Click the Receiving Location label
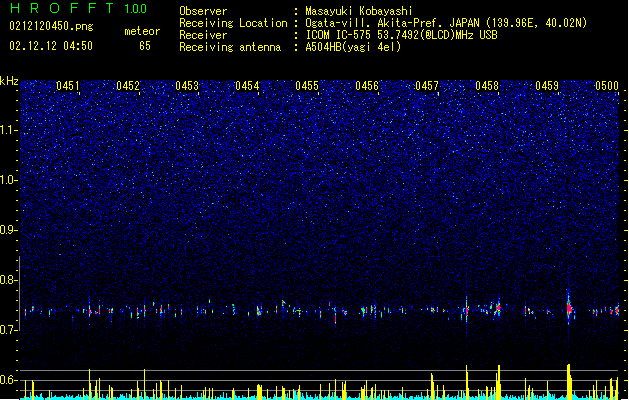Viewport: 629px width, 400px height. (233, 23)
